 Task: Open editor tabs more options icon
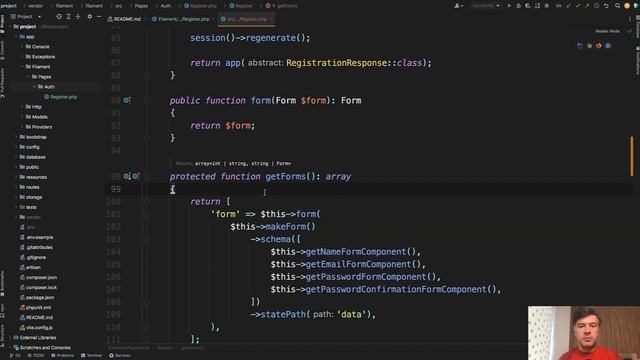click(x=629, y=19)
